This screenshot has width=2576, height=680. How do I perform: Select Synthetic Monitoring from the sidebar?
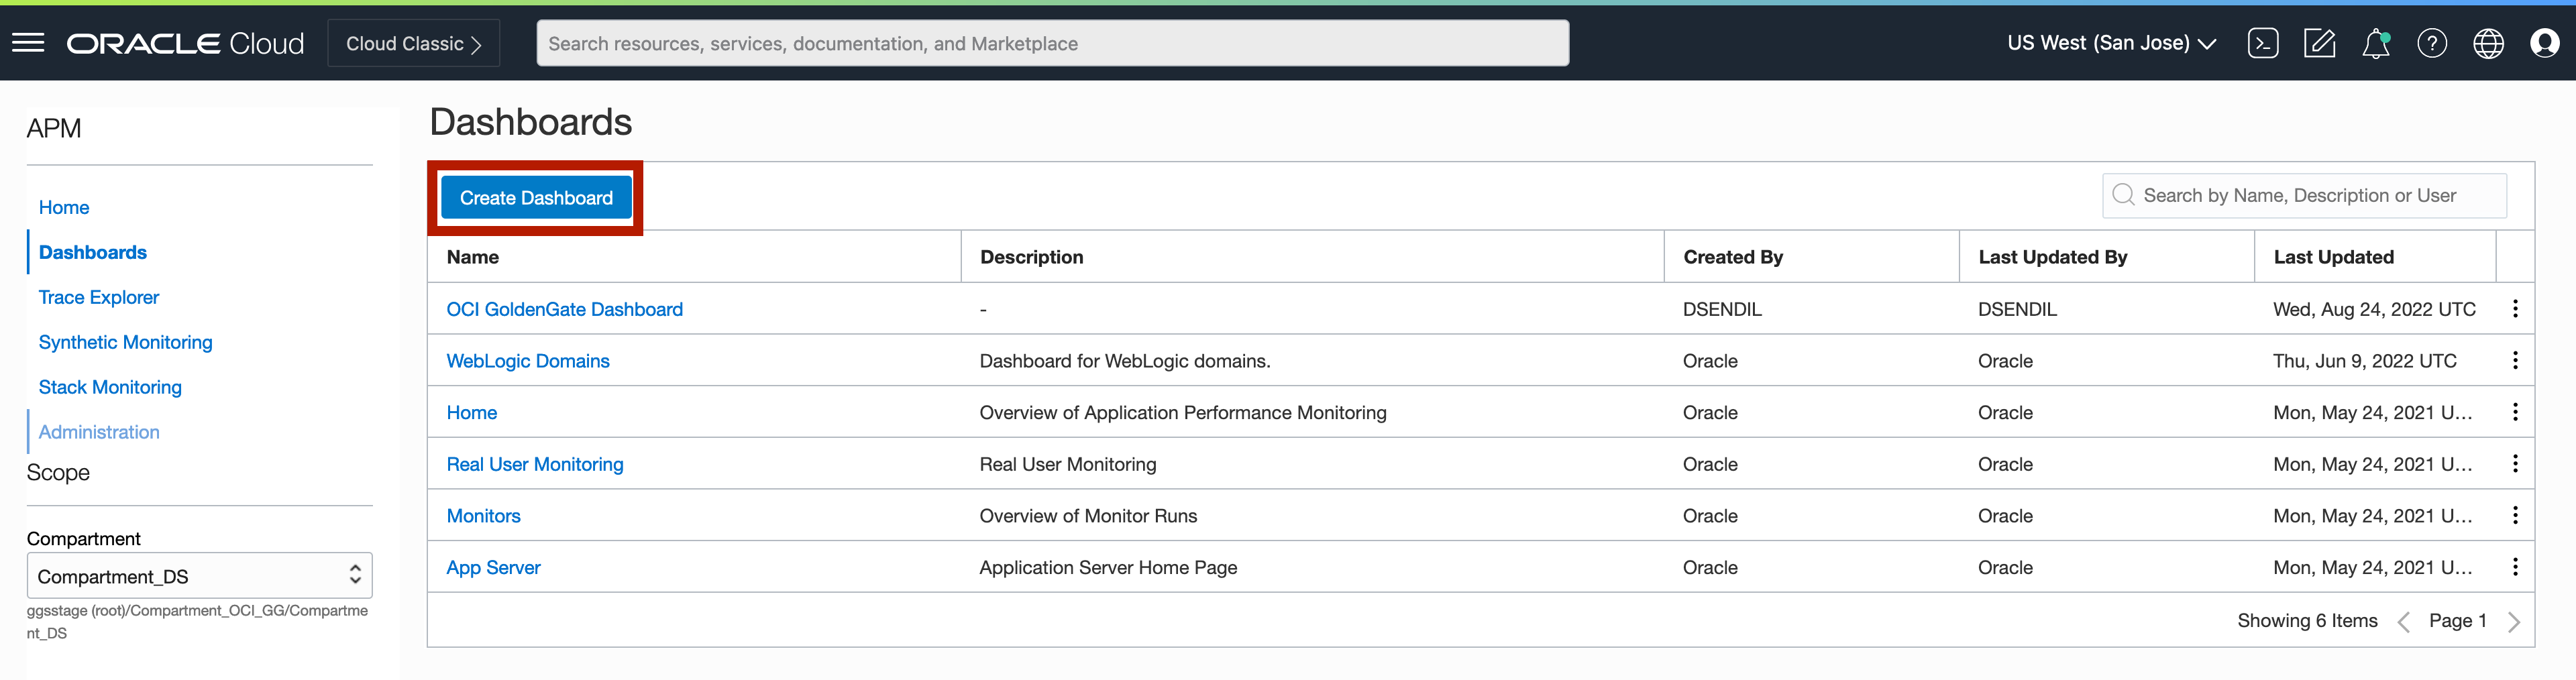click(x=125, y=342)
